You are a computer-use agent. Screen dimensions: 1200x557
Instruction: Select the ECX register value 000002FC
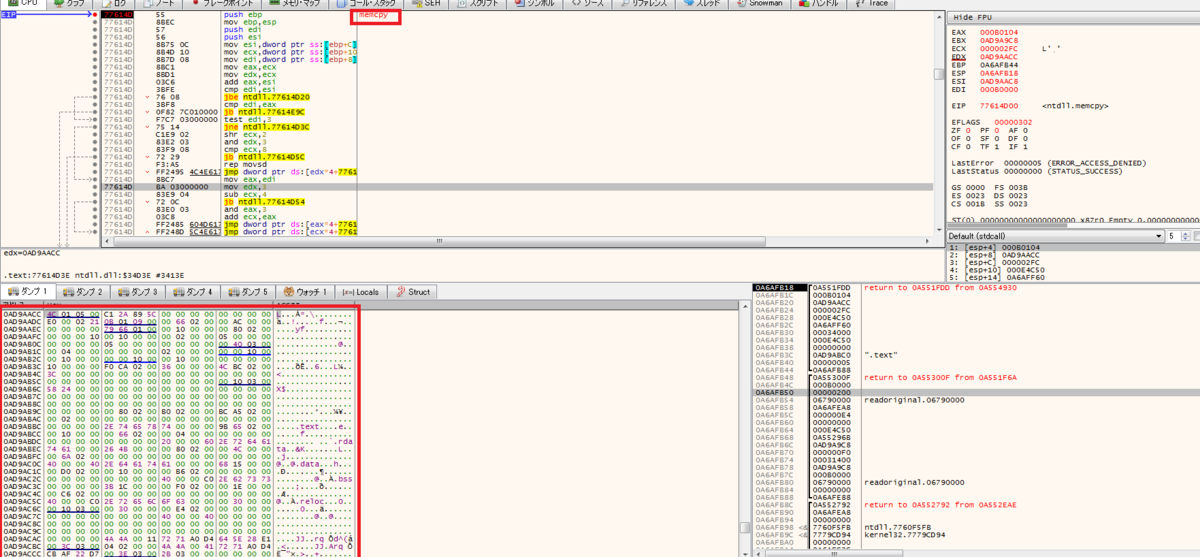coord(999,48)
